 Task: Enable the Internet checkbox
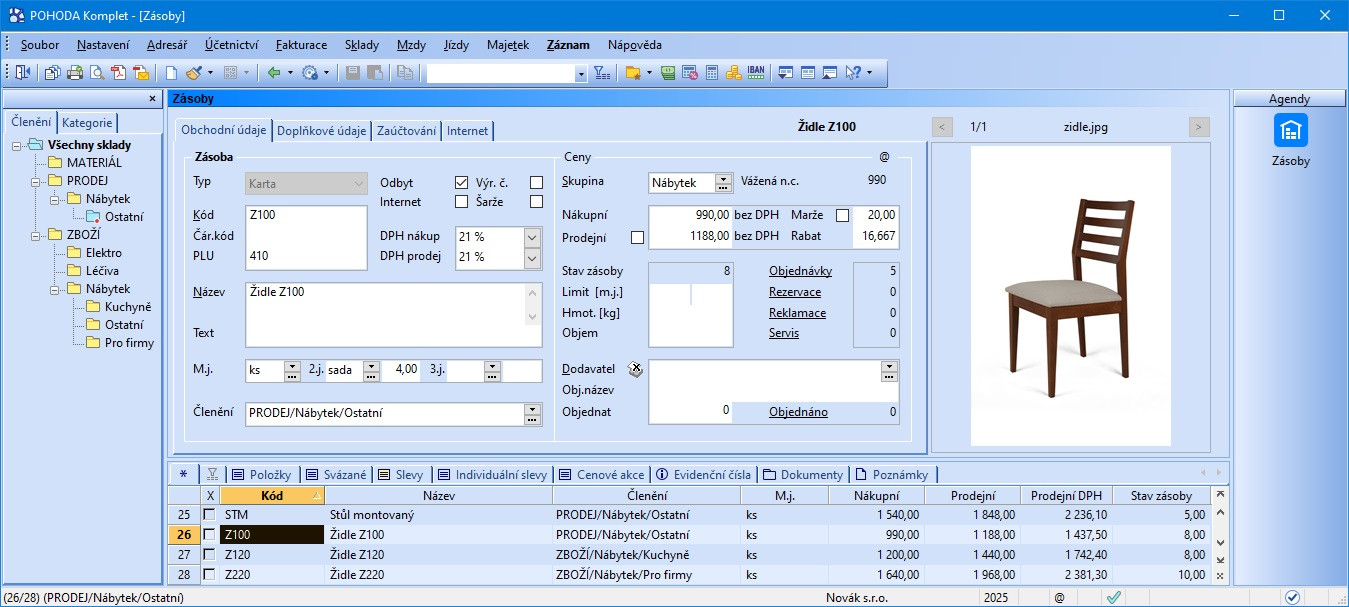[x=461, y=202]
